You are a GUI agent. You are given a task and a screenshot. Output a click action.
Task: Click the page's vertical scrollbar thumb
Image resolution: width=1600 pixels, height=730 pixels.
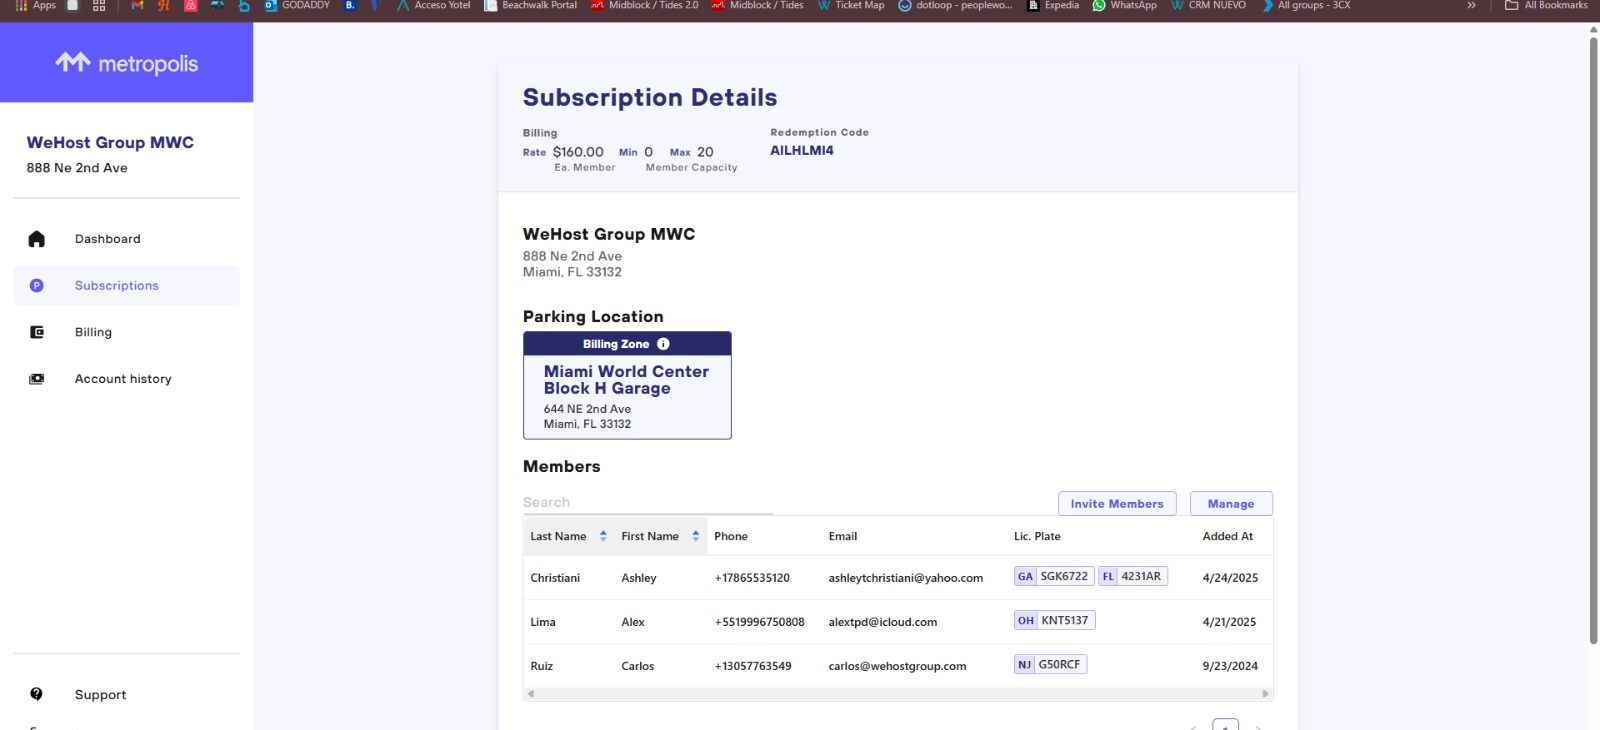point(1593,340)
